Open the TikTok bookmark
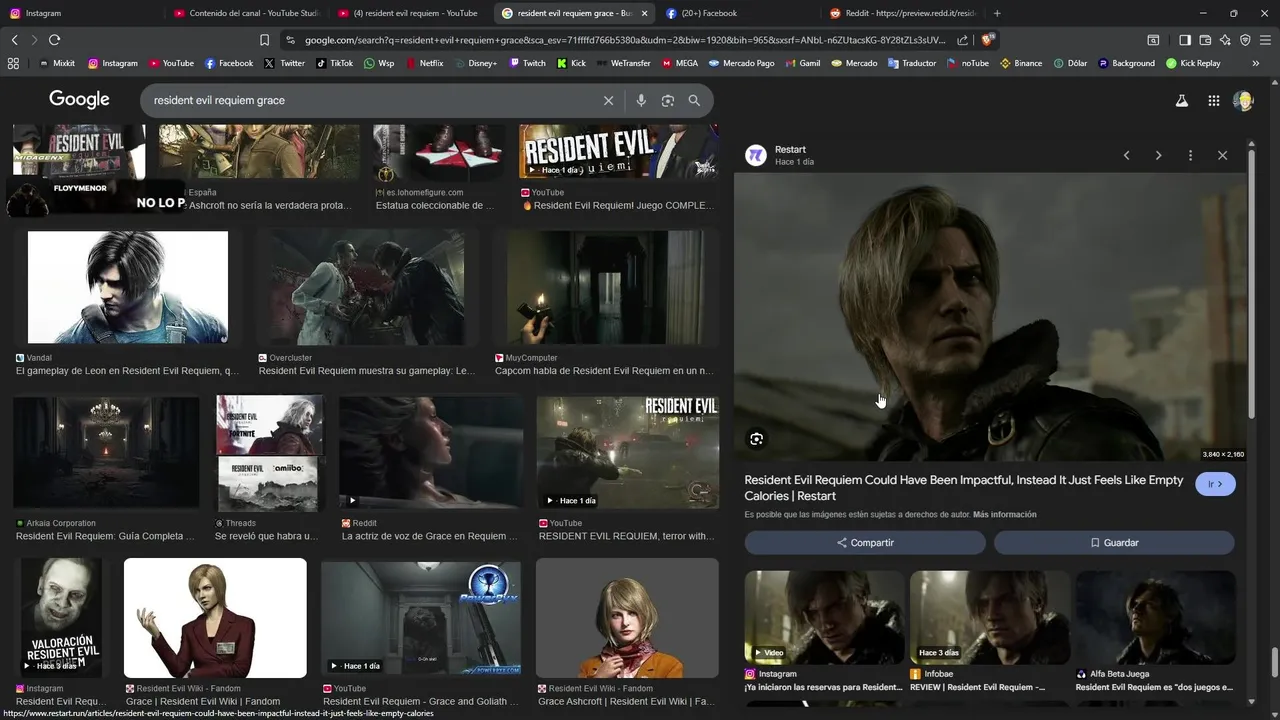 [x=335, y=63]
